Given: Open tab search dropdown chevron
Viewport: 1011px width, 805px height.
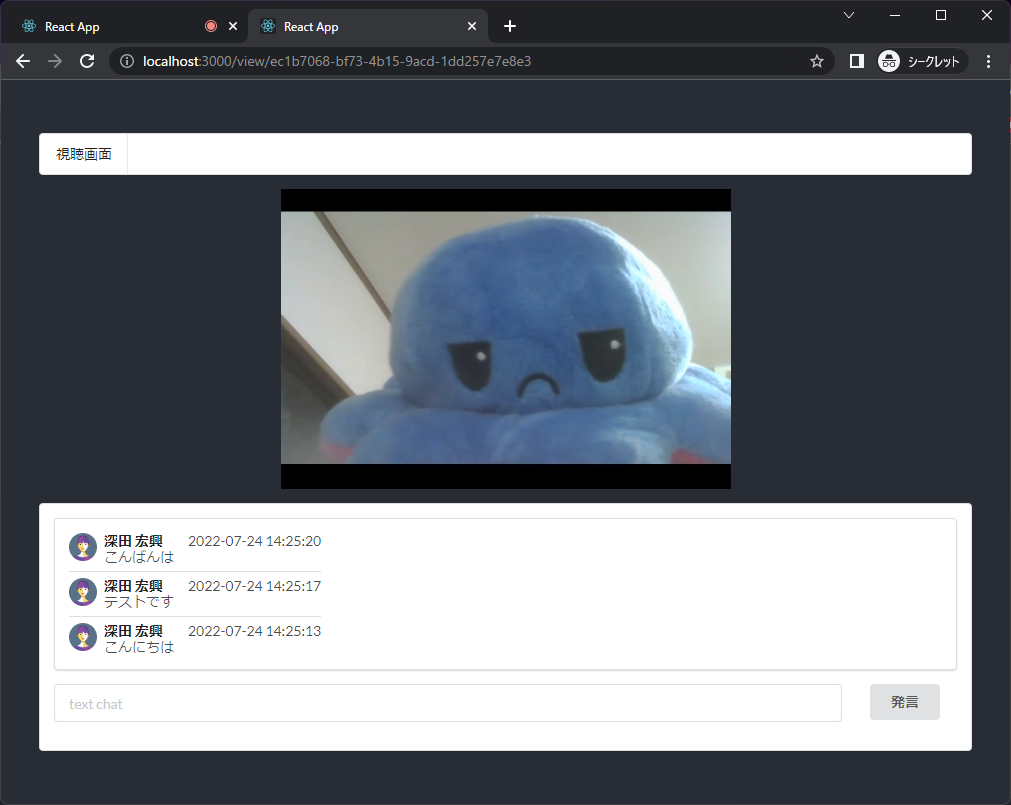Looking at the screenshot, I should coord(849,15).
